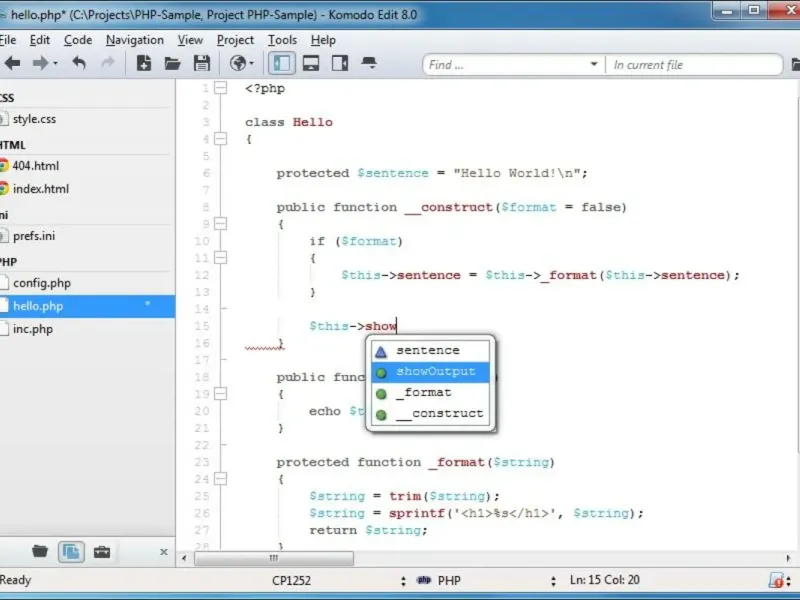Open config.php in the file list
The width and height of the screenshot is (800, 600).
tap(41, 283)
